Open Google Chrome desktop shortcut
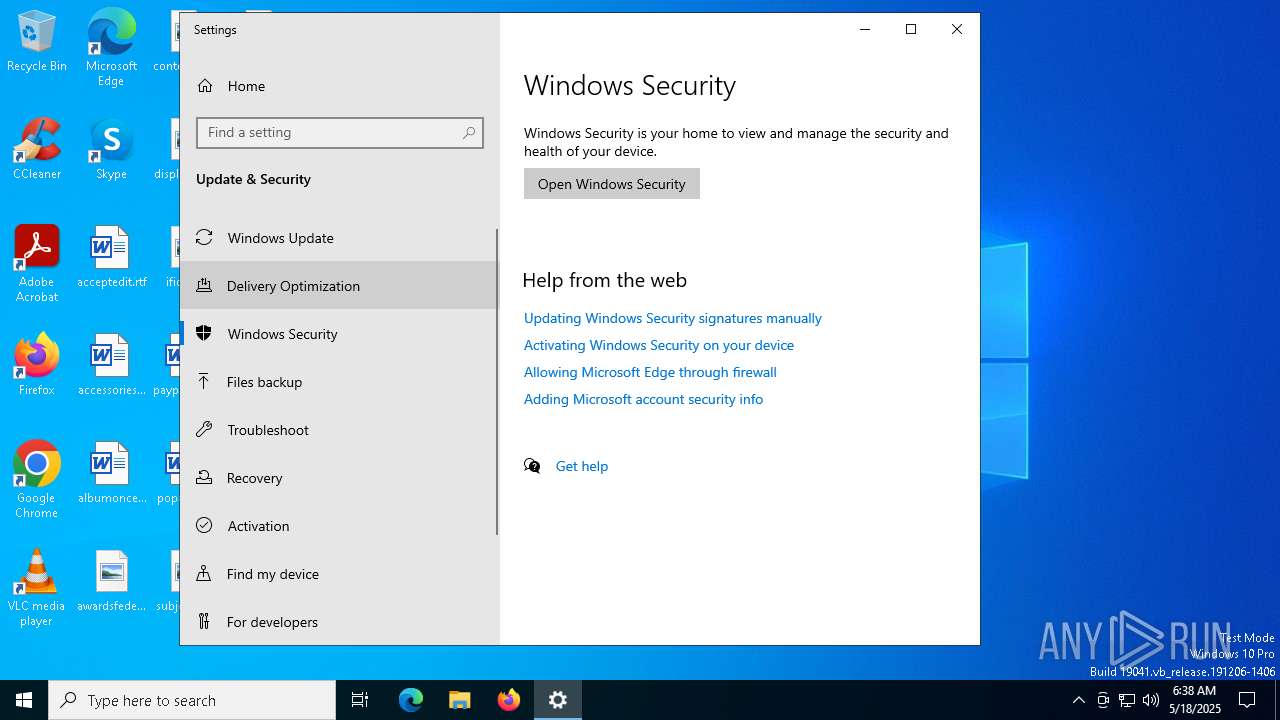Screen dimensions: 1280x720 [37, 479]
